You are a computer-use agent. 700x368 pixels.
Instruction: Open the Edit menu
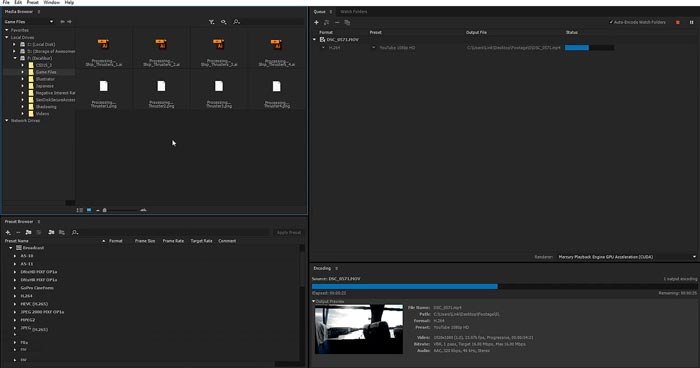click(18, 2)
